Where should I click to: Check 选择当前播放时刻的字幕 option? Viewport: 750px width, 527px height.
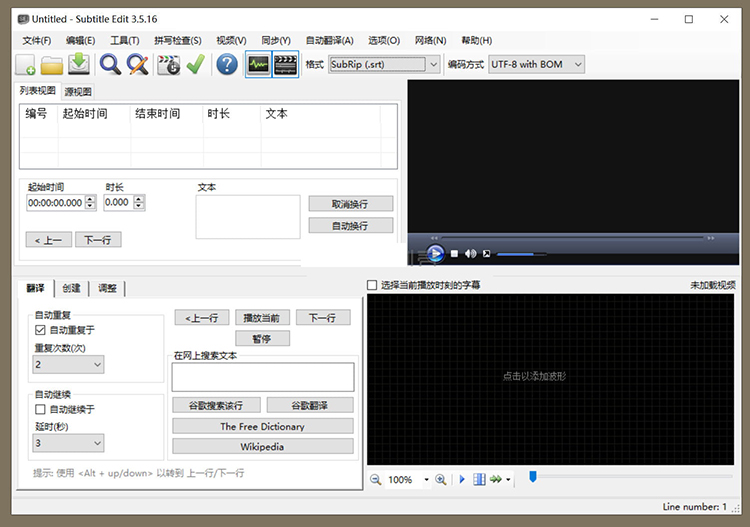(373, 285)
